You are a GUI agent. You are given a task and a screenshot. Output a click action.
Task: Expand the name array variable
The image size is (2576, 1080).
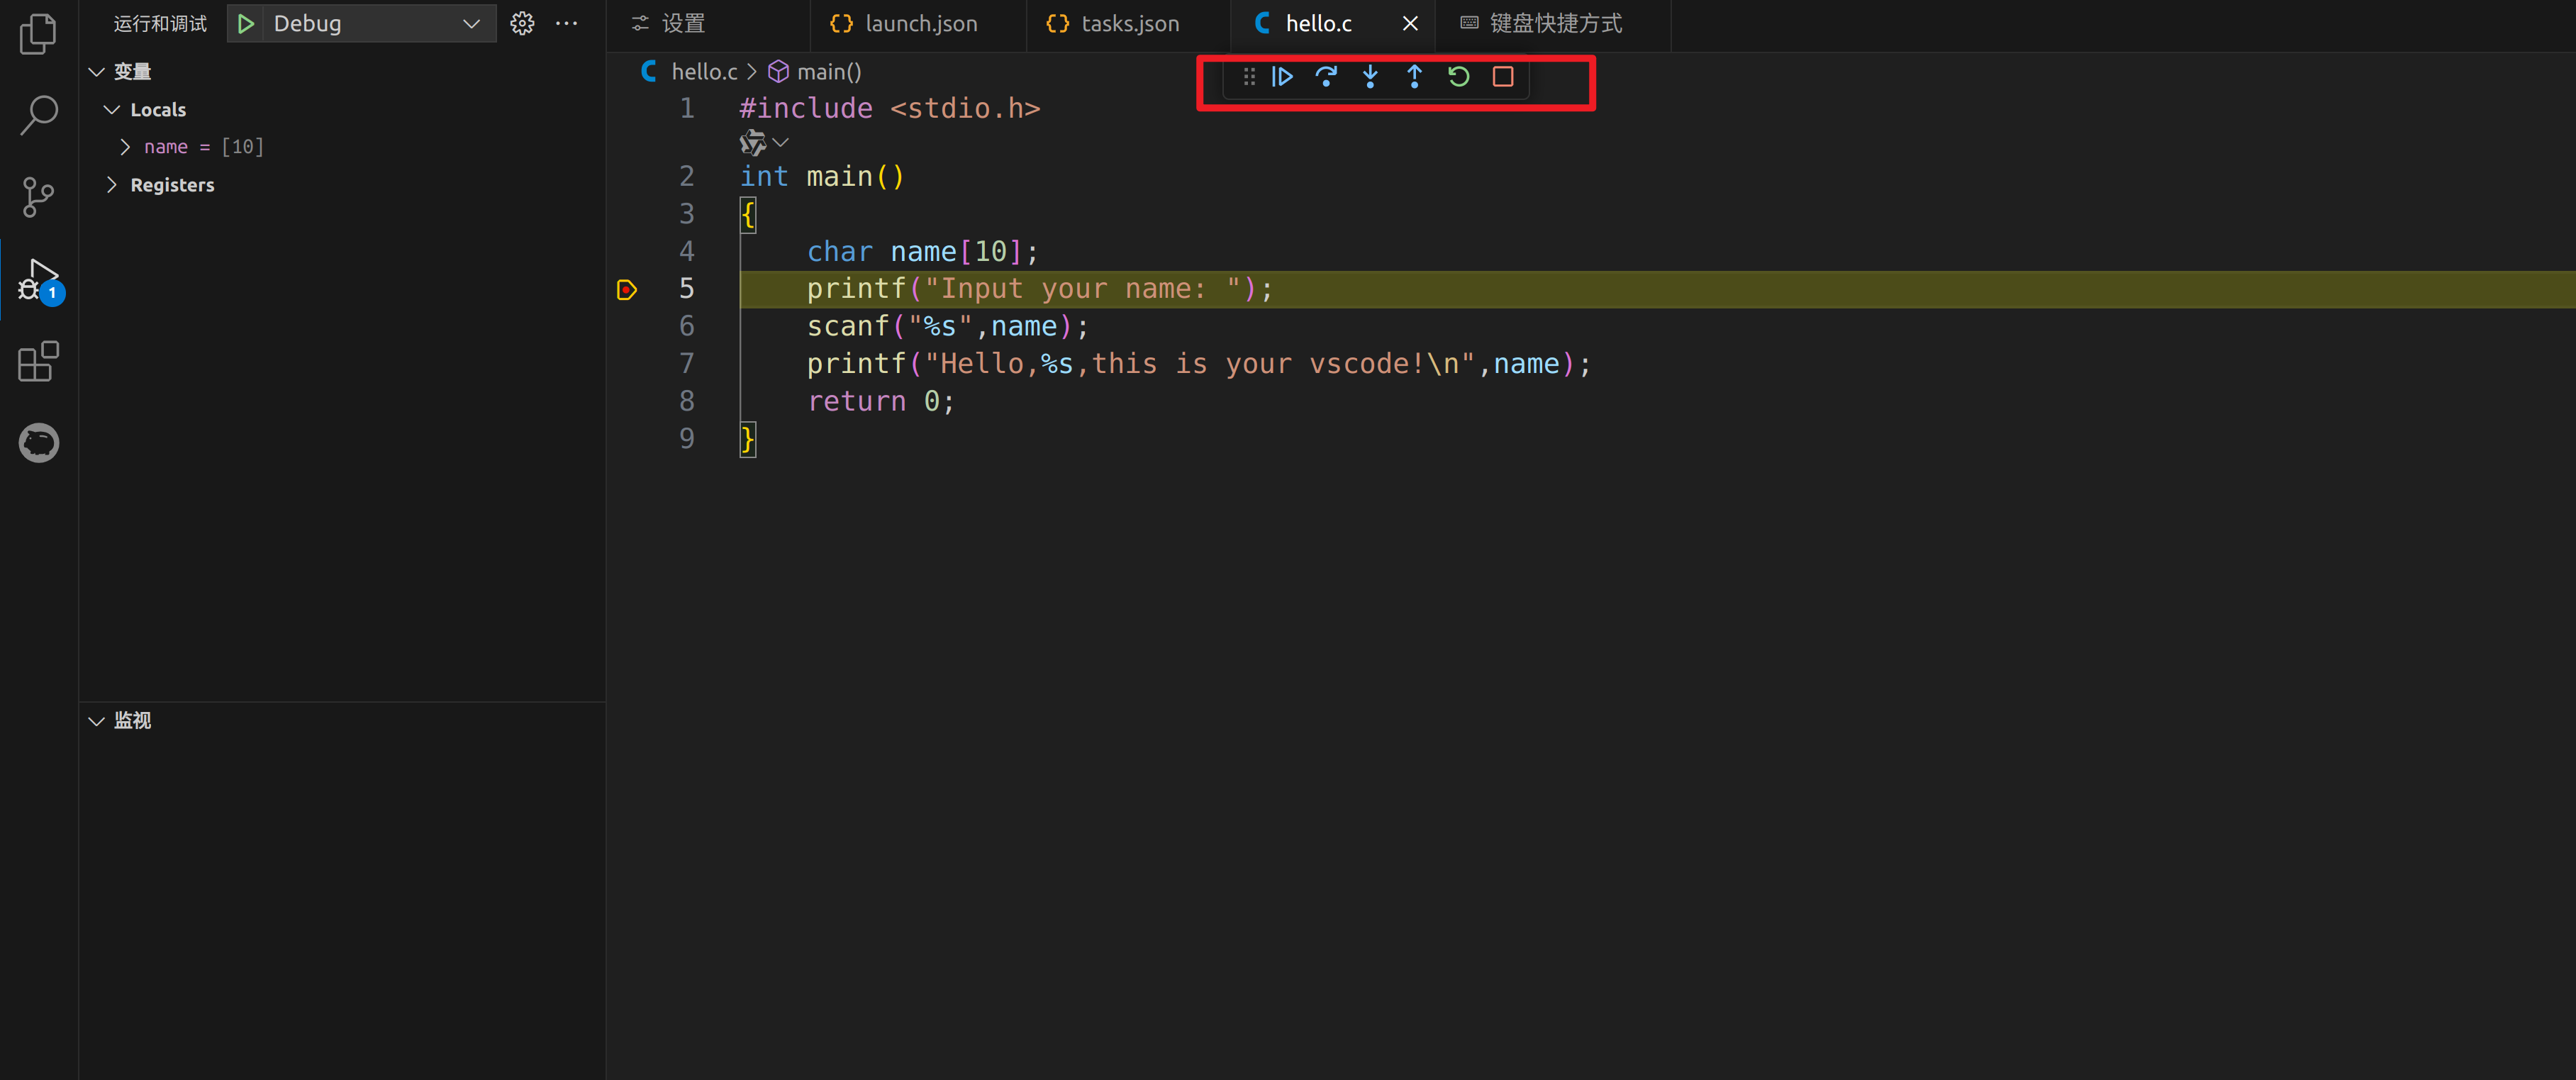(x=125, y=147)
